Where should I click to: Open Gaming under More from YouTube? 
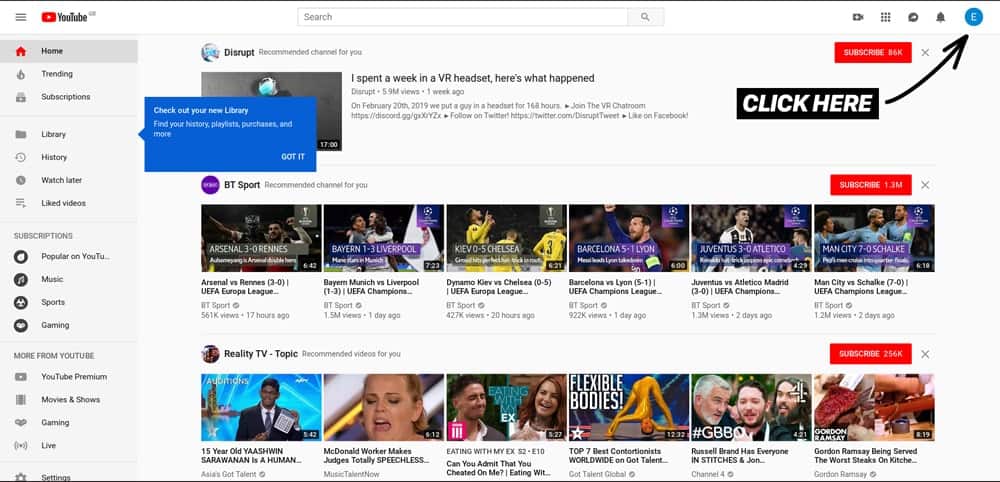(x=69, y=423)
